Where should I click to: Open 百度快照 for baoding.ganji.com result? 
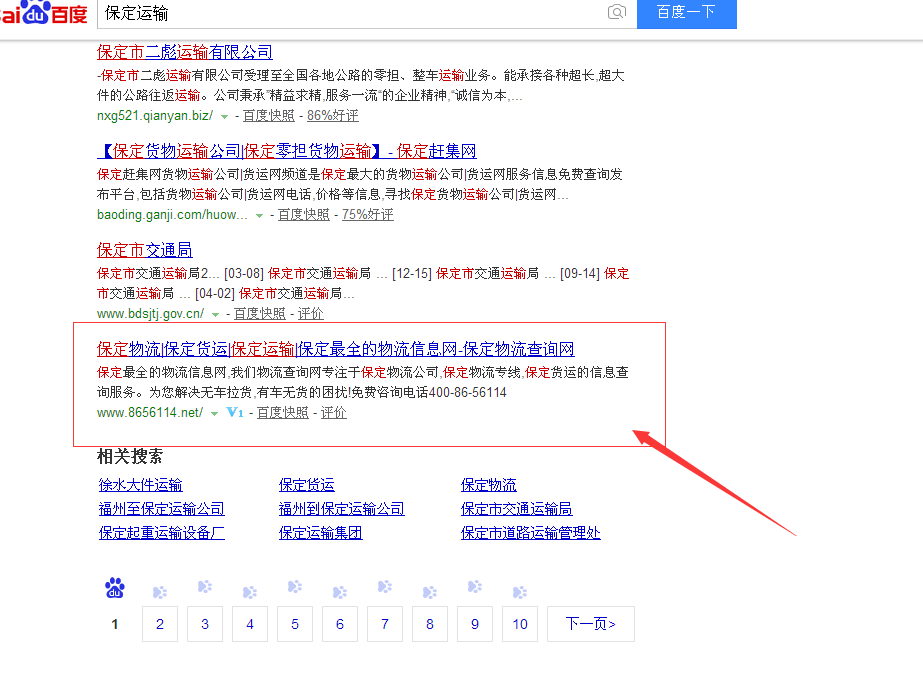click(303, 214)
